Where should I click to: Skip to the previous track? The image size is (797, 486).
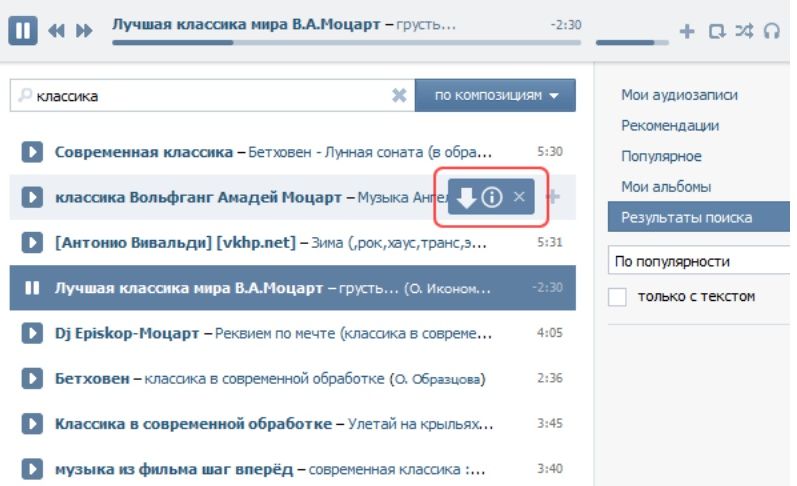click(x=56, y=31)
